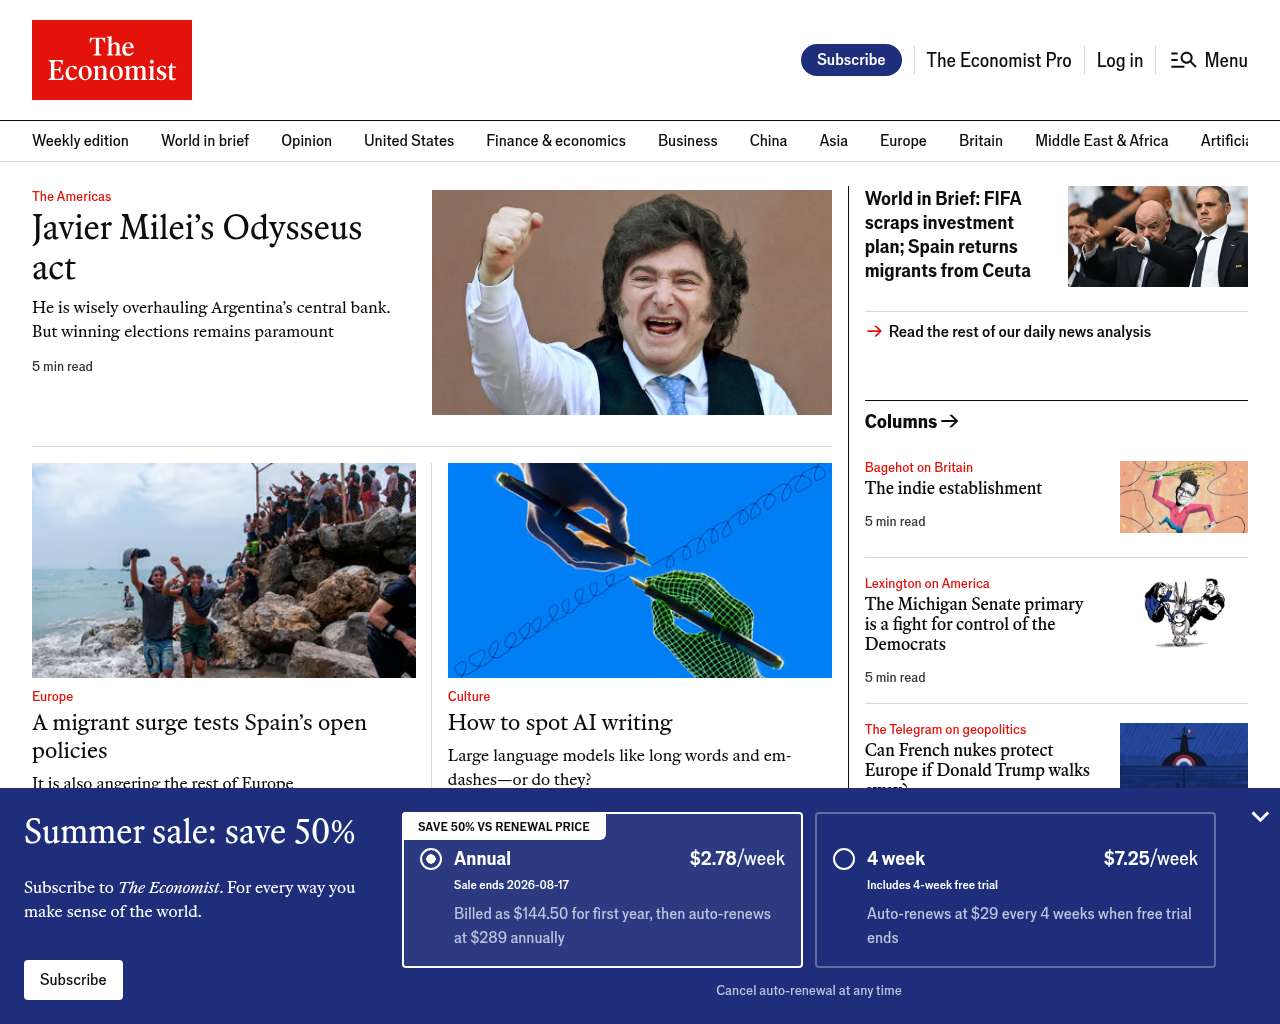Select the 4 week subscription radio button

(x=844, y=859)
